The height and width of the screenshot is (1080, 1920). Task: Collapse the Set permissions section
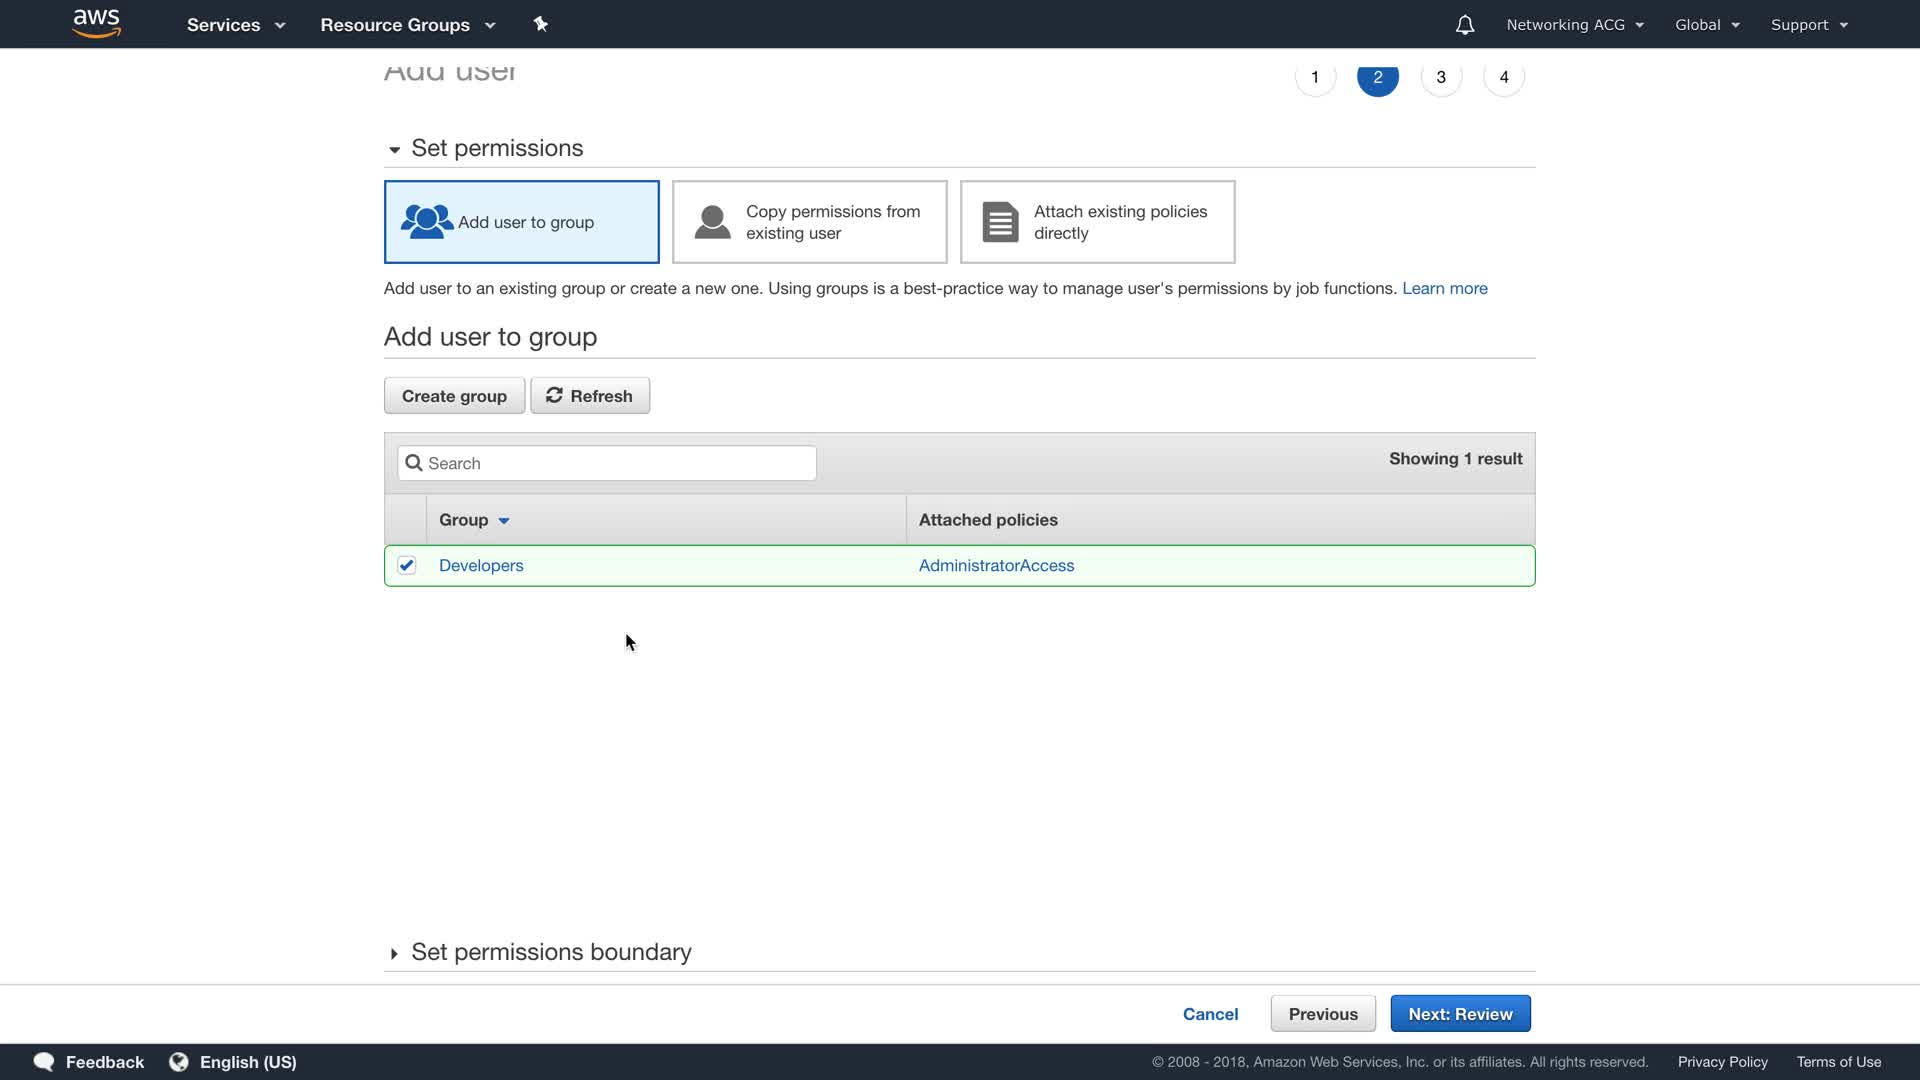394,150
